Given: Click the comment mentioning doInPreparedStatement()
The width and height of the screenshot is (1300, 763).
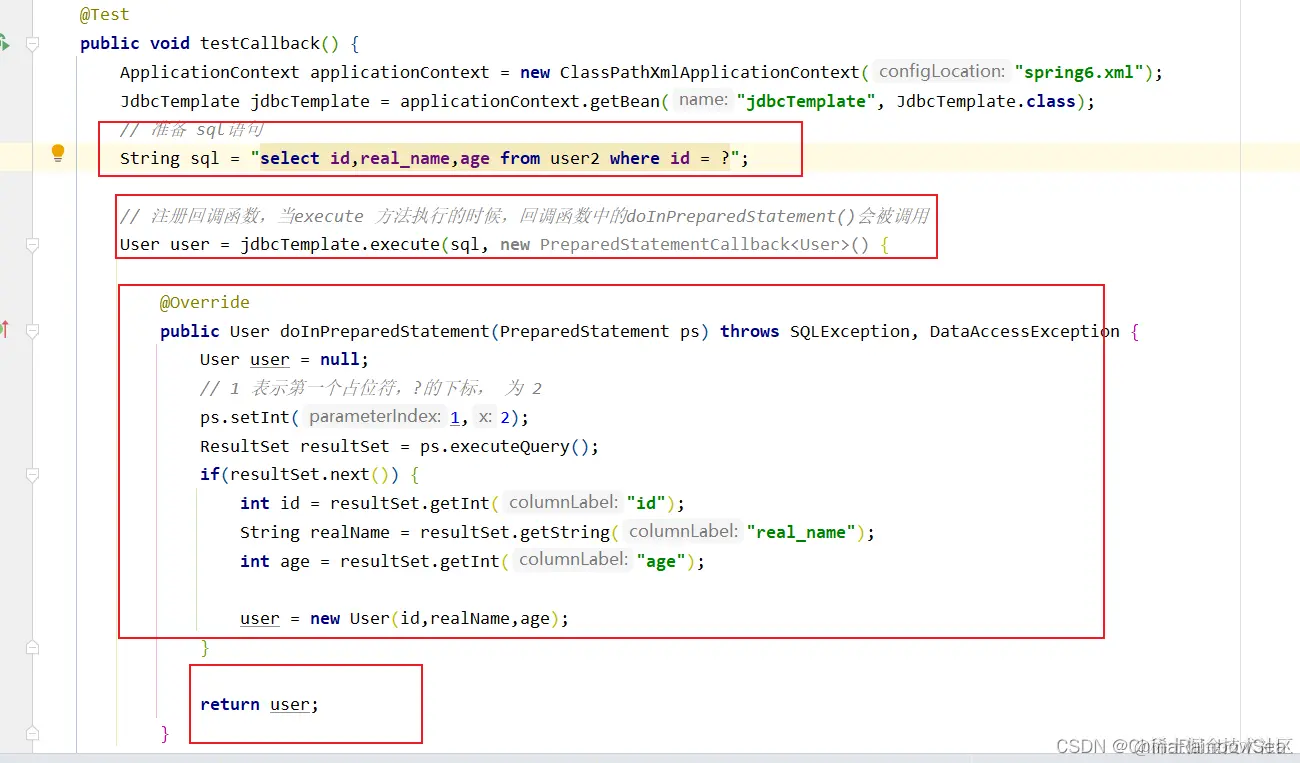Looking at the screenshot, I should 525,216.
